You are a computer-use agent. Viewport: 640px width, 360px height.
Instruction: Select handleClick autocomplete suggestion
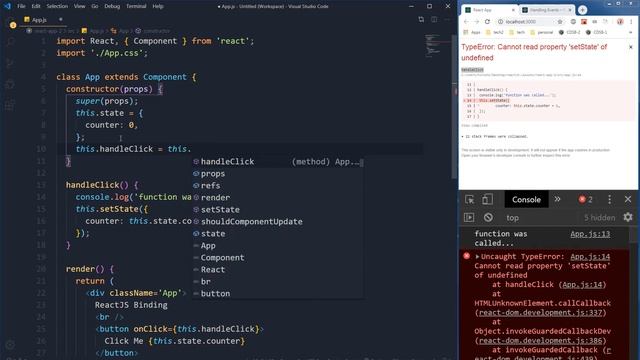tap(278, 162)
